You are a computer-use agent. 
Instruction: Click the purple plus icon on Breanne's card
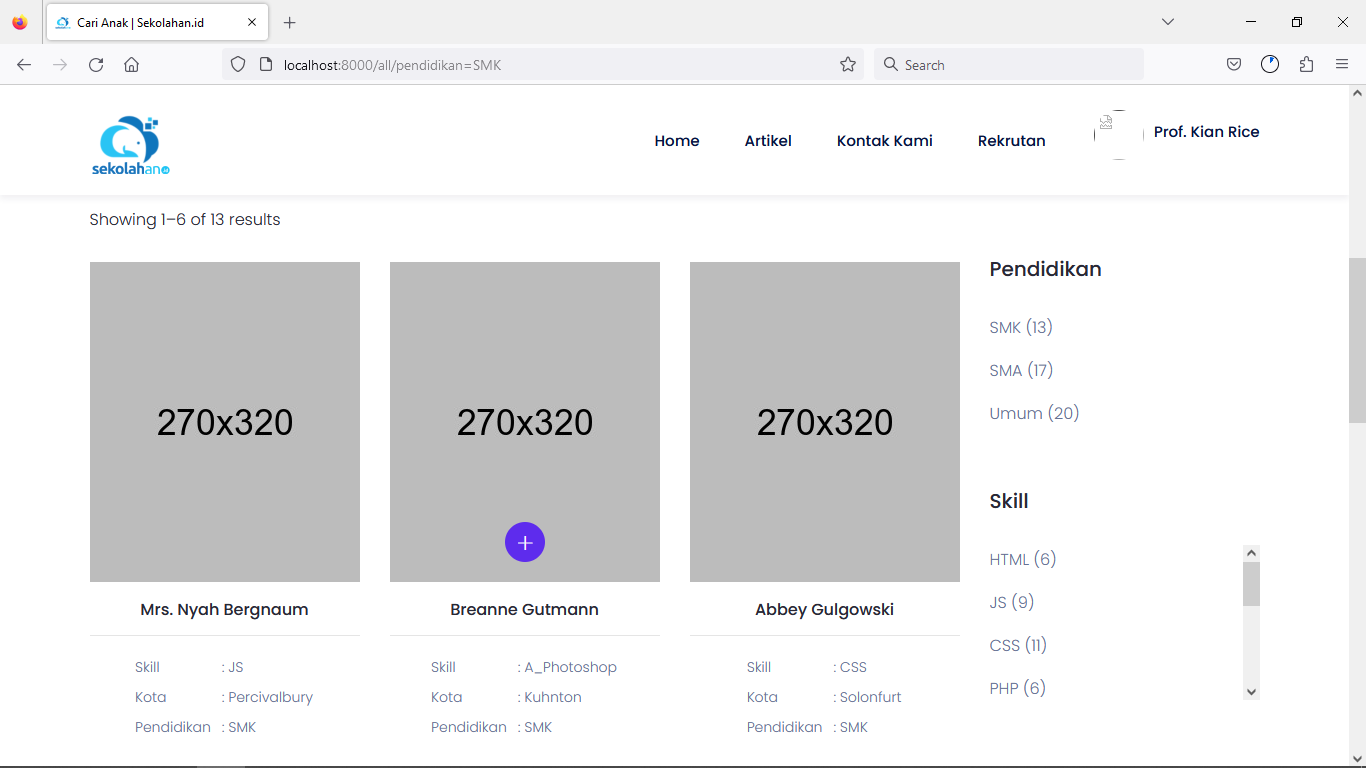pos(525,542)
